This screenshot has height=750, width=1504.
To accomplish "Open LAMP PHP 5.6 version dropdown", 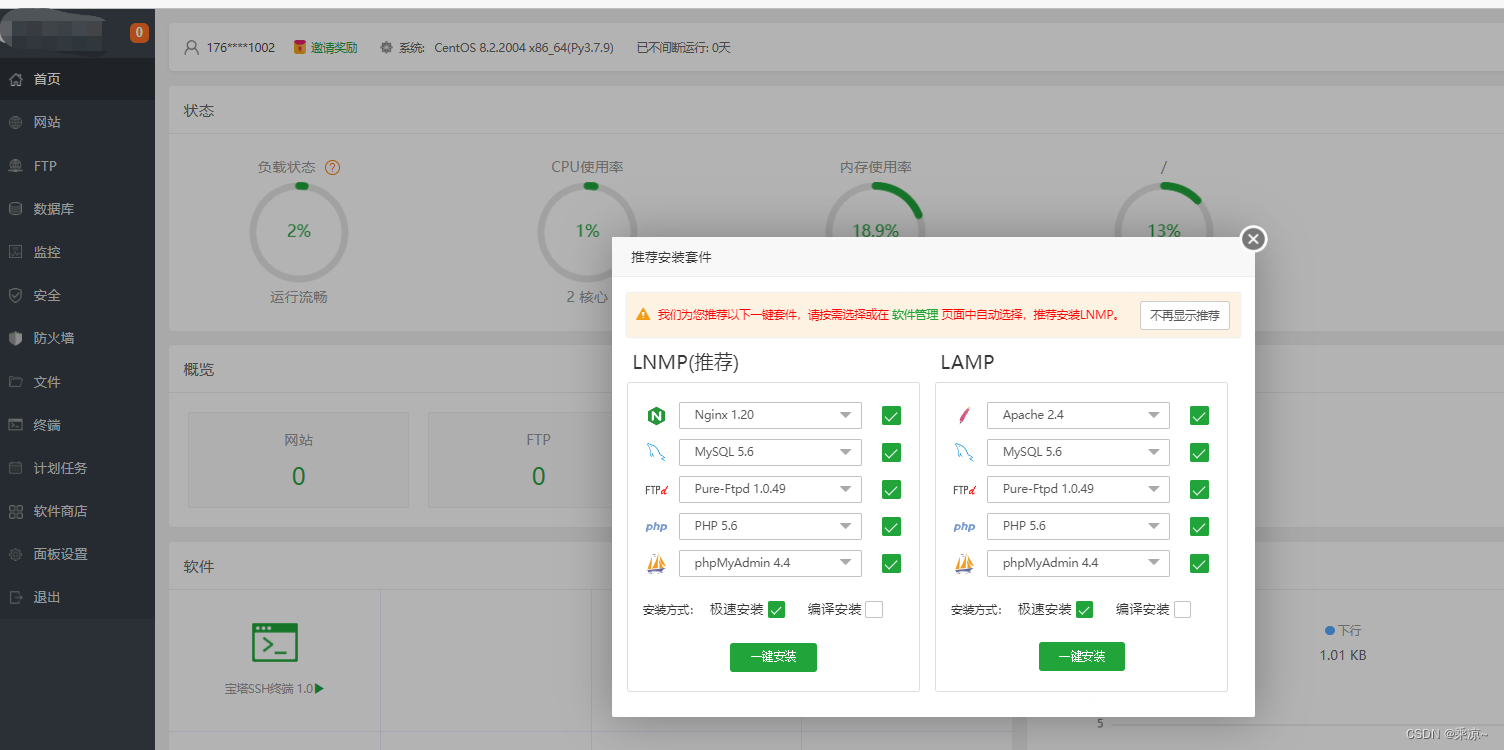I will click(x=1078, y=526).
